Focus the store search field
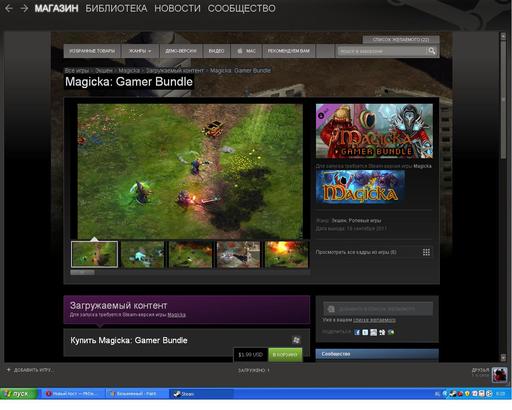 point(382,51)
